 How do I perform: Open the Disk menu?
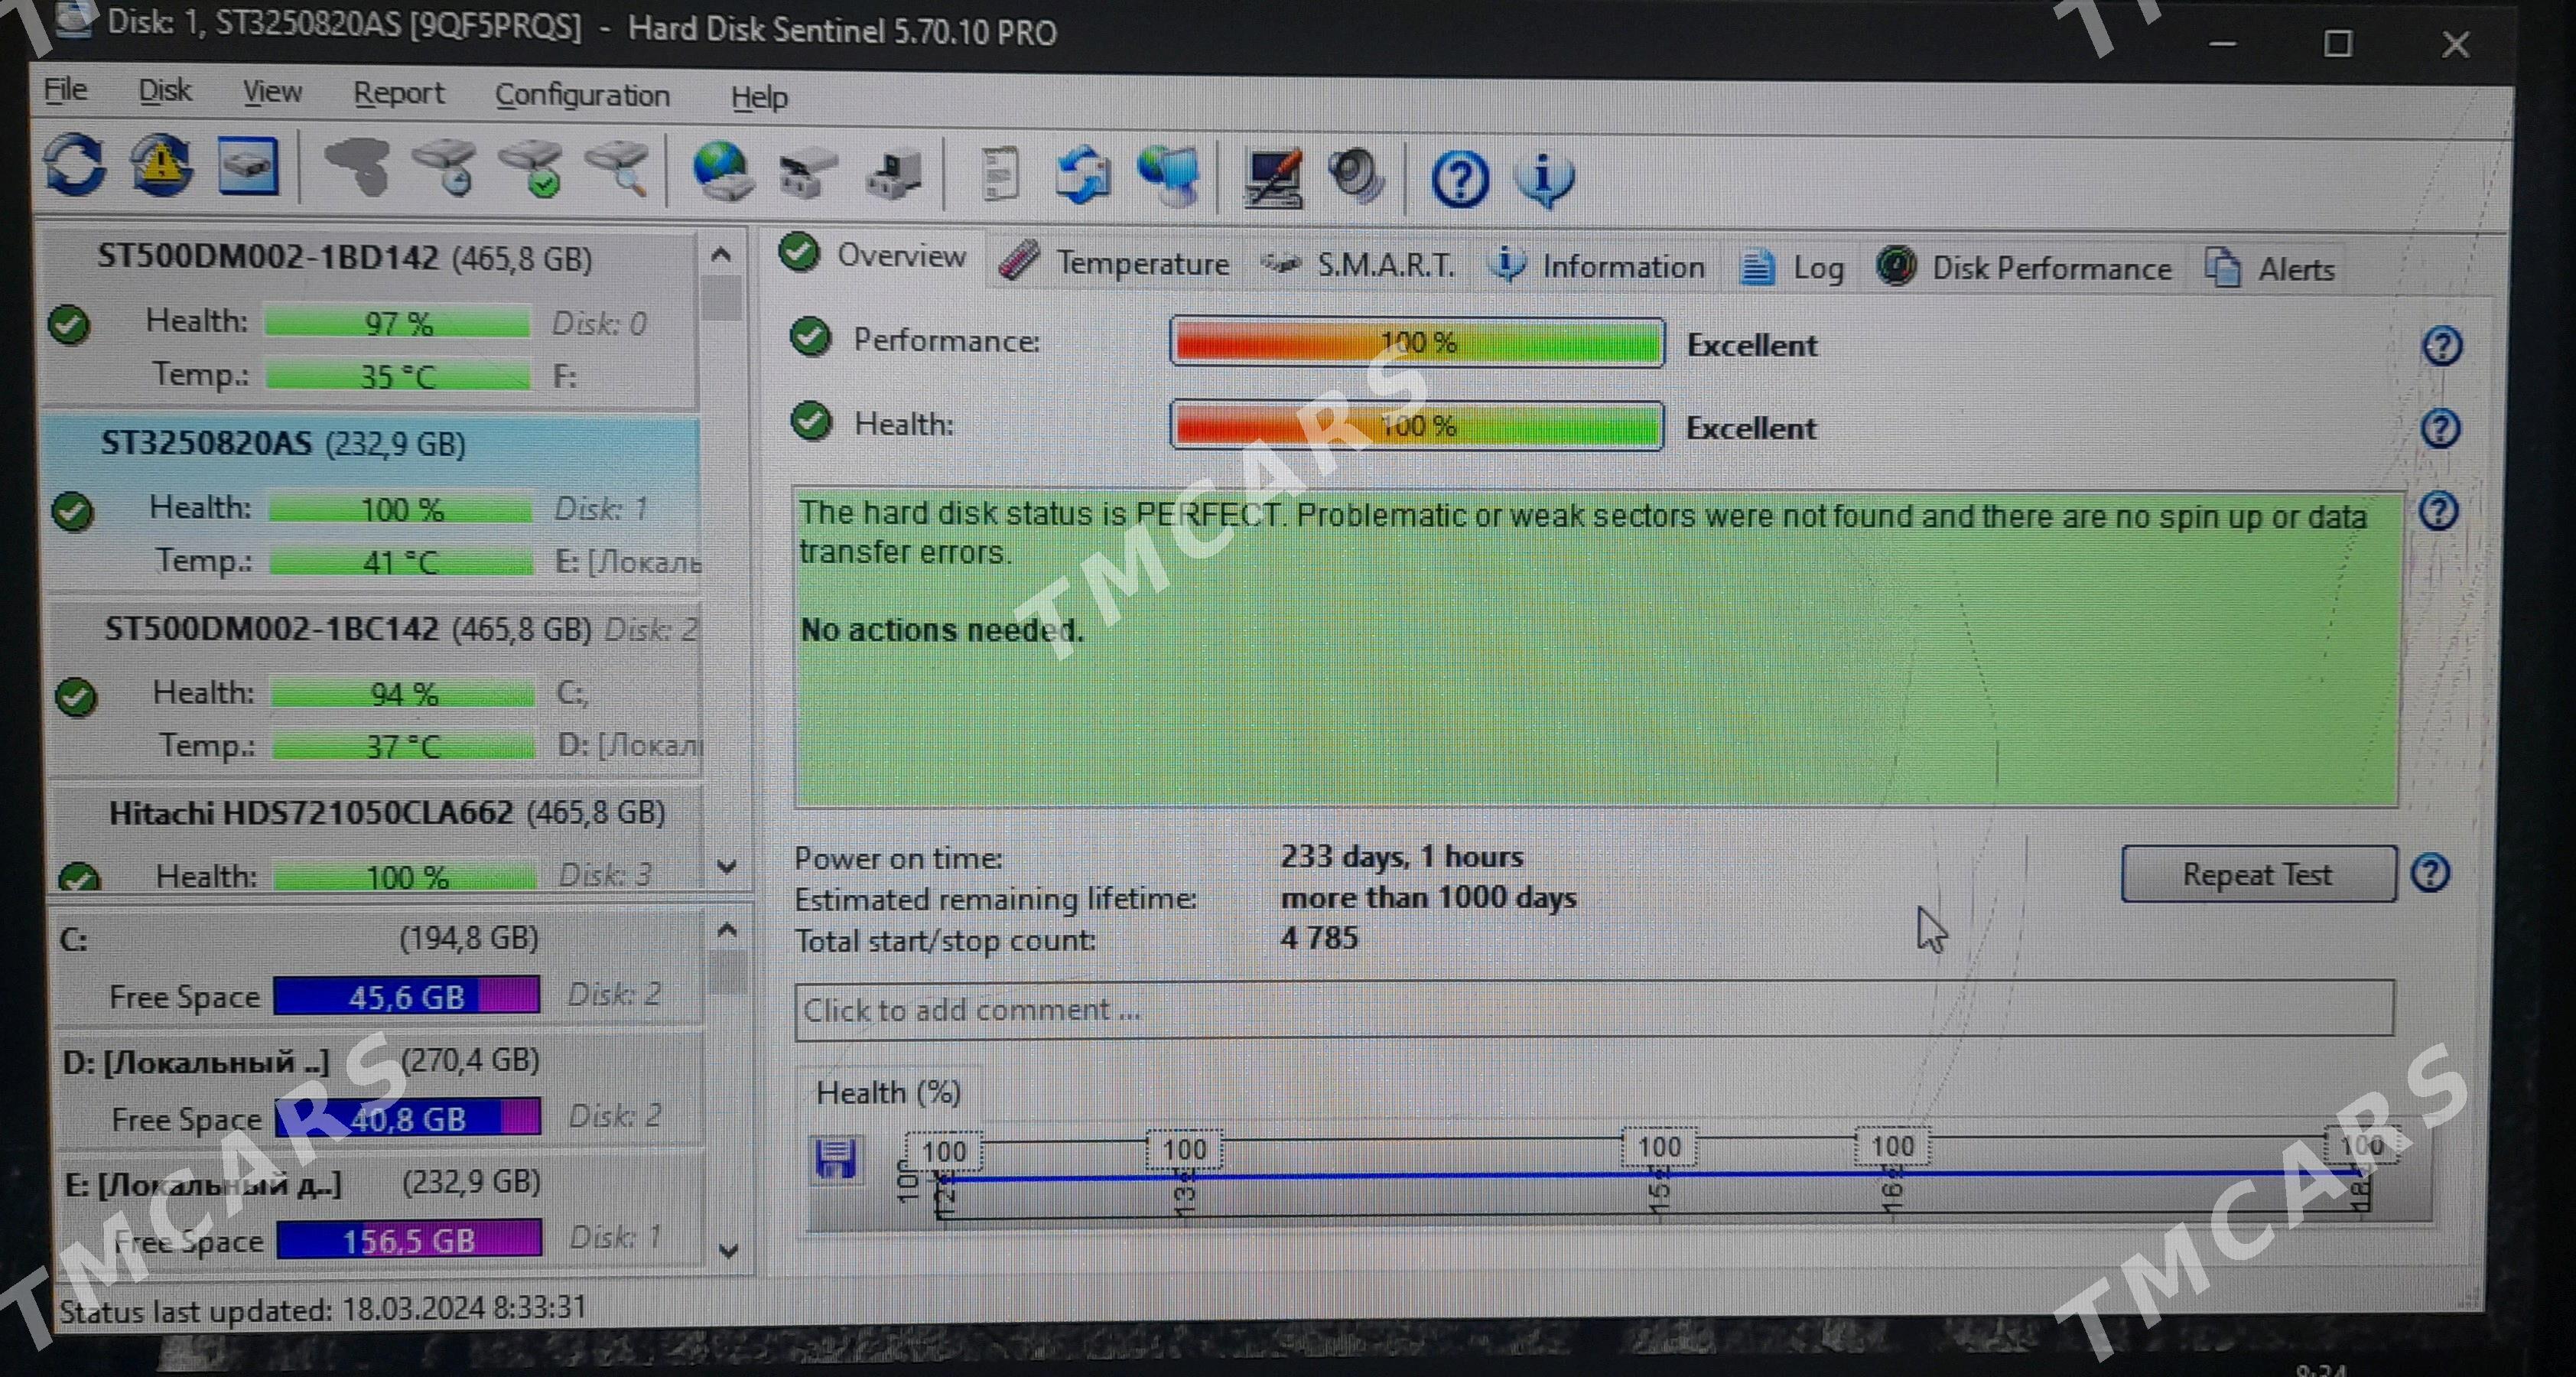pyautogui.click(x=164, y=91)
